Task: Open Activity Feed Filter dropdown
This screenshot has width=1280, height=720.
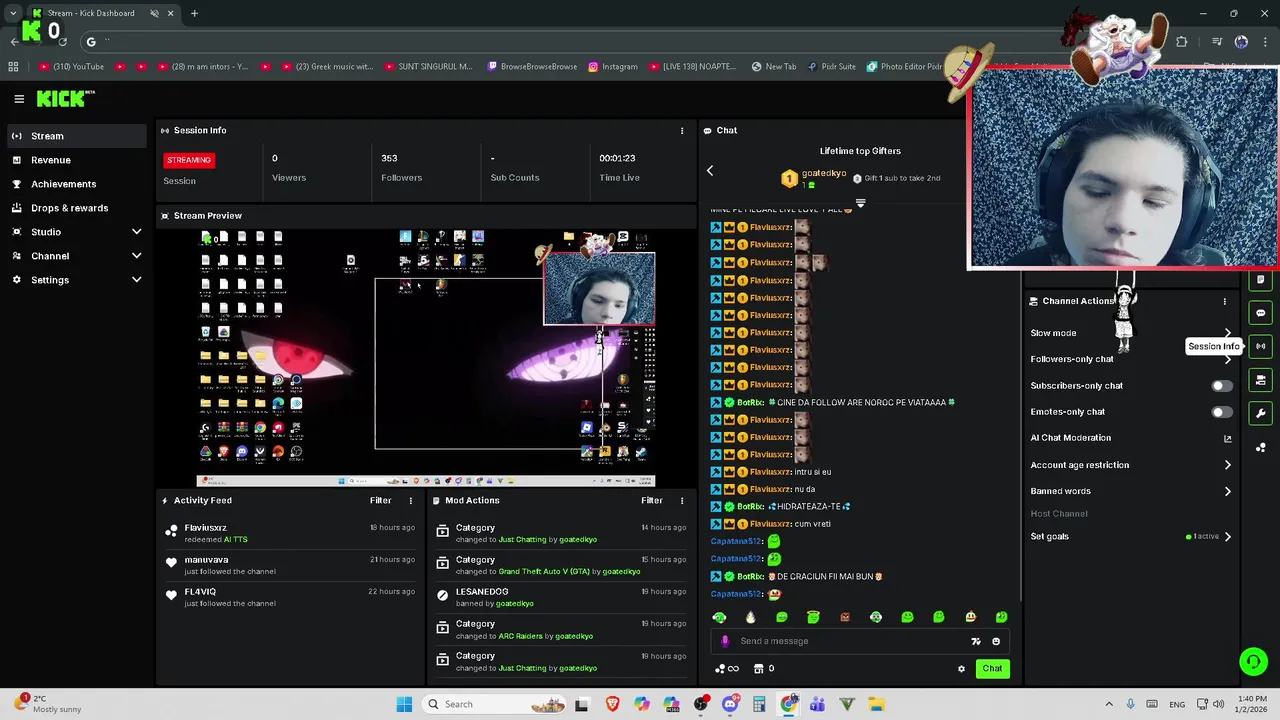Action: 381,500
